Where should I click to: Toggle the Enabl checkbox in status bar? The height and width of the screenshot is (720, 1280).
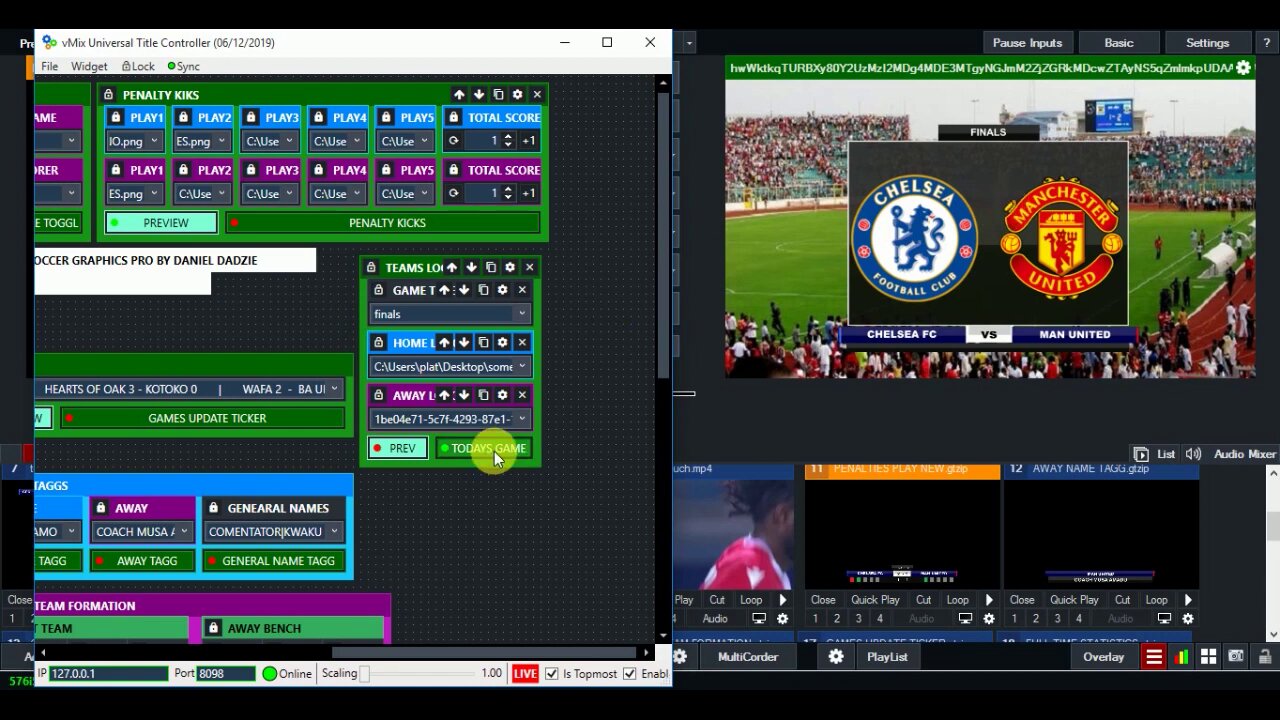click(x=629, y=674)
